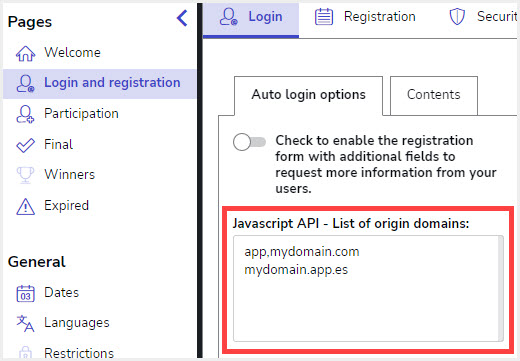Select Login and registration page
Screen dimensions: 520x361
pos(100,83)
